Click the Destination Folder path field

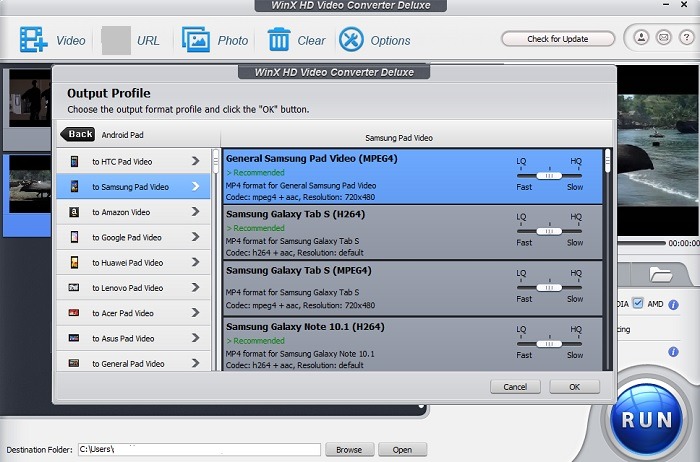click(201, 450)
